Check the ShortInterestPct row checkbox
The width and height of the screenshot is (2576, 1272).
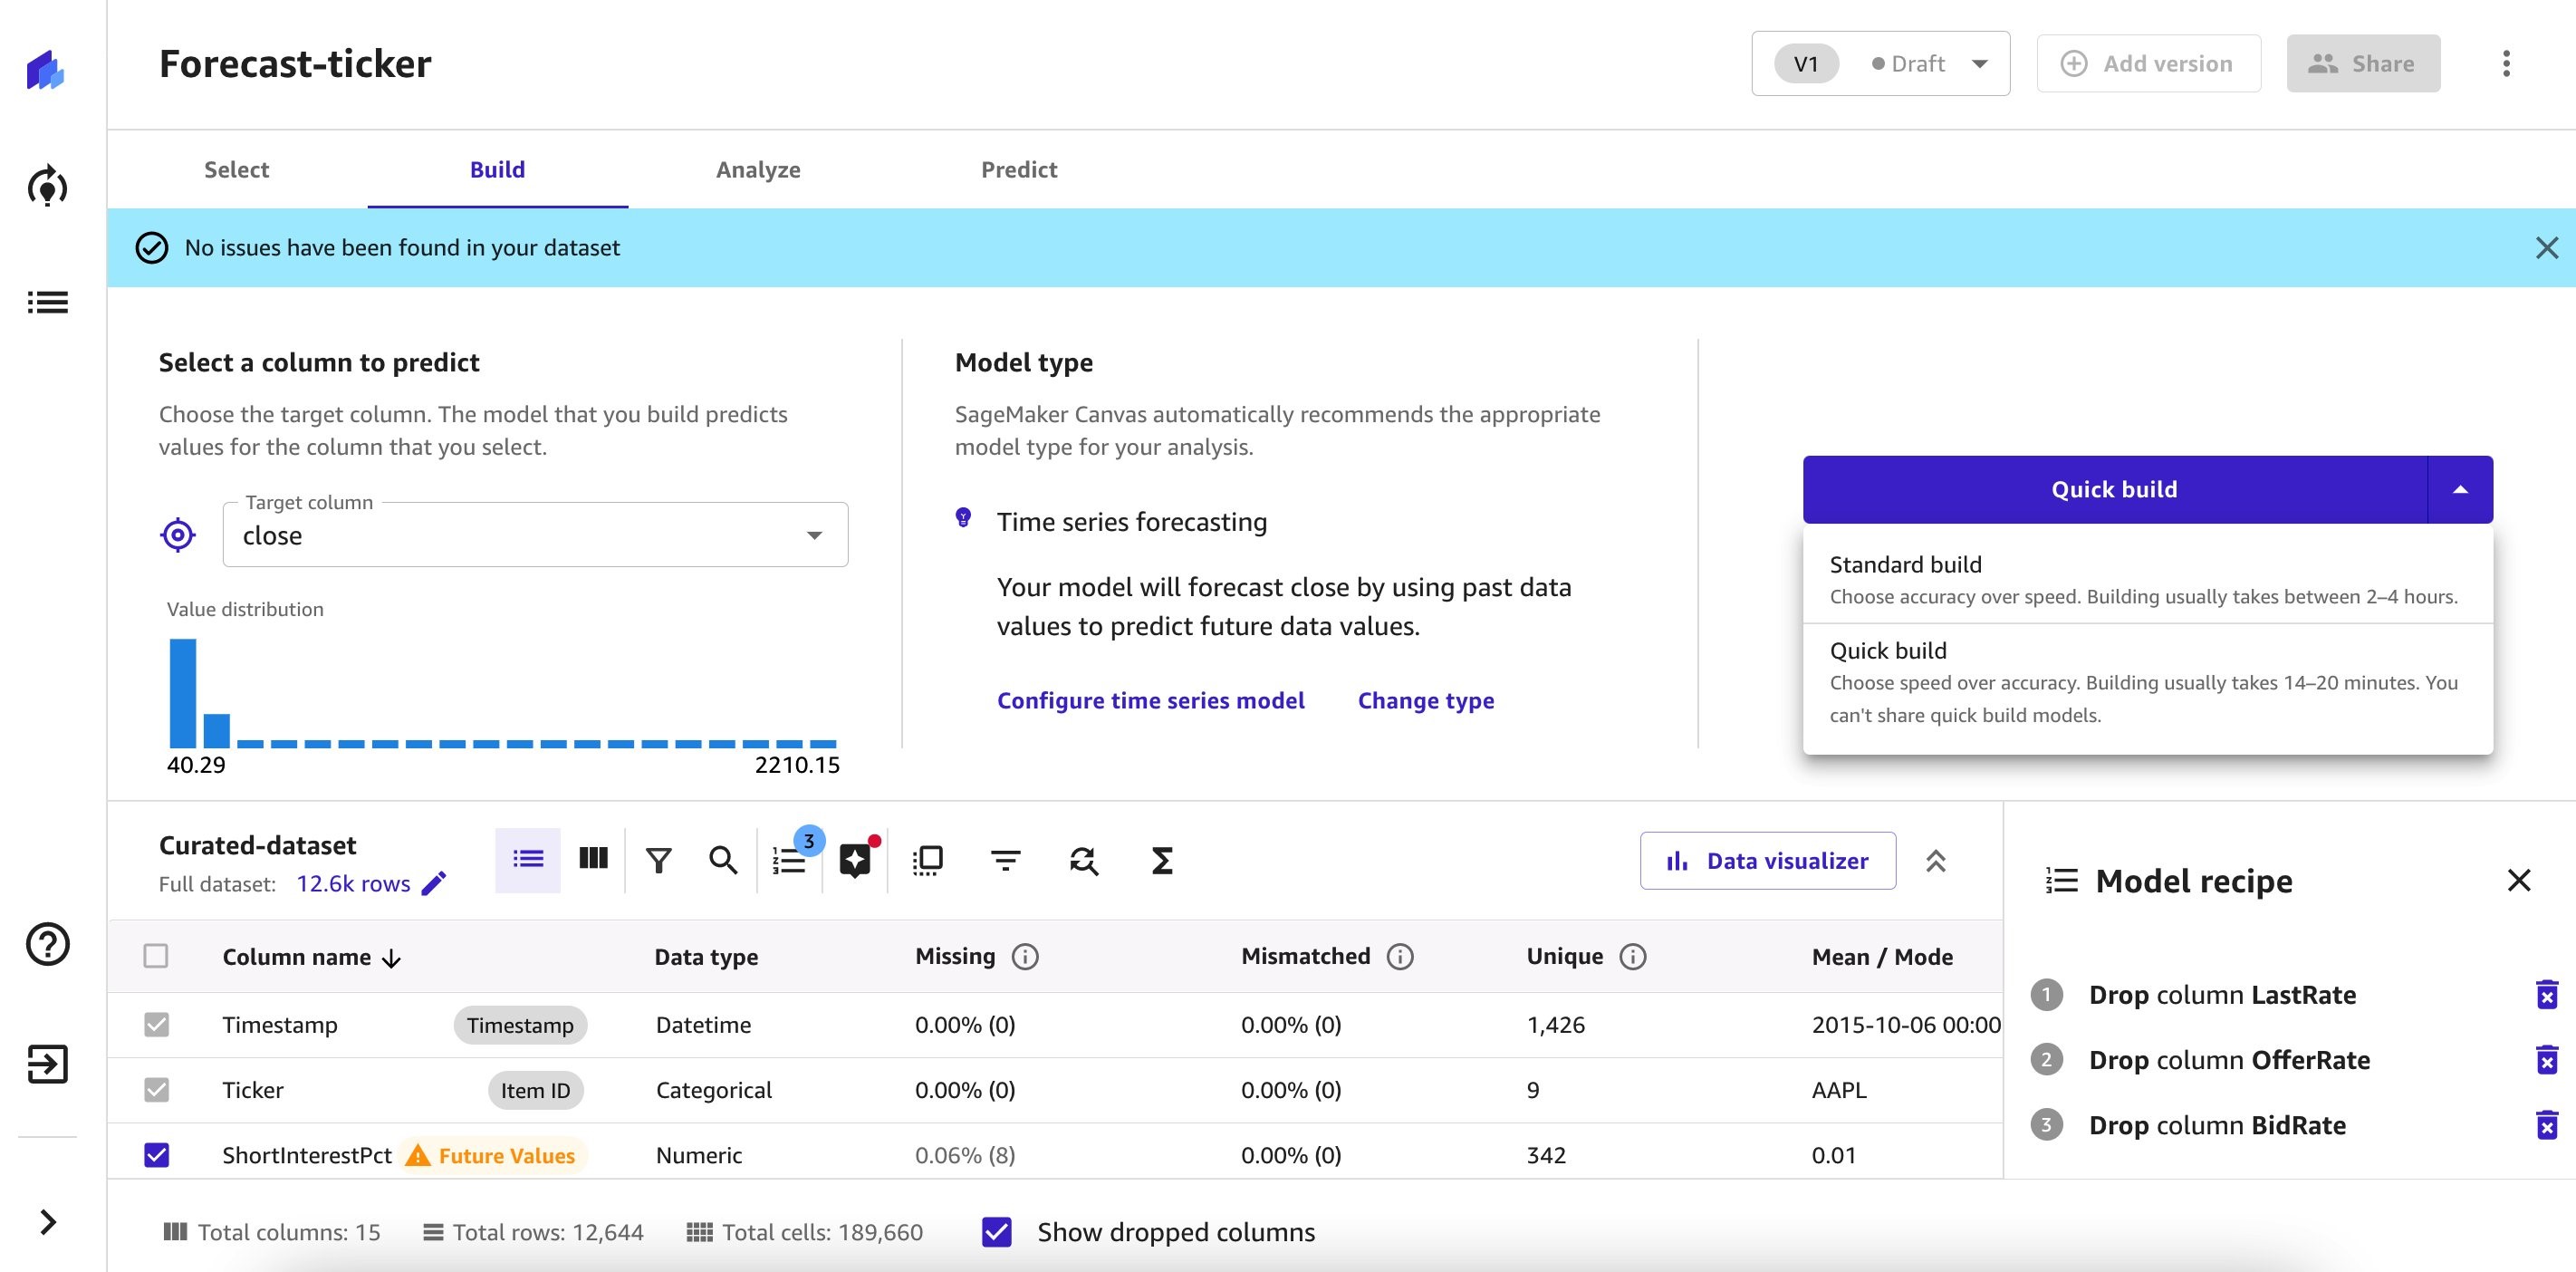coord(156,1153)
